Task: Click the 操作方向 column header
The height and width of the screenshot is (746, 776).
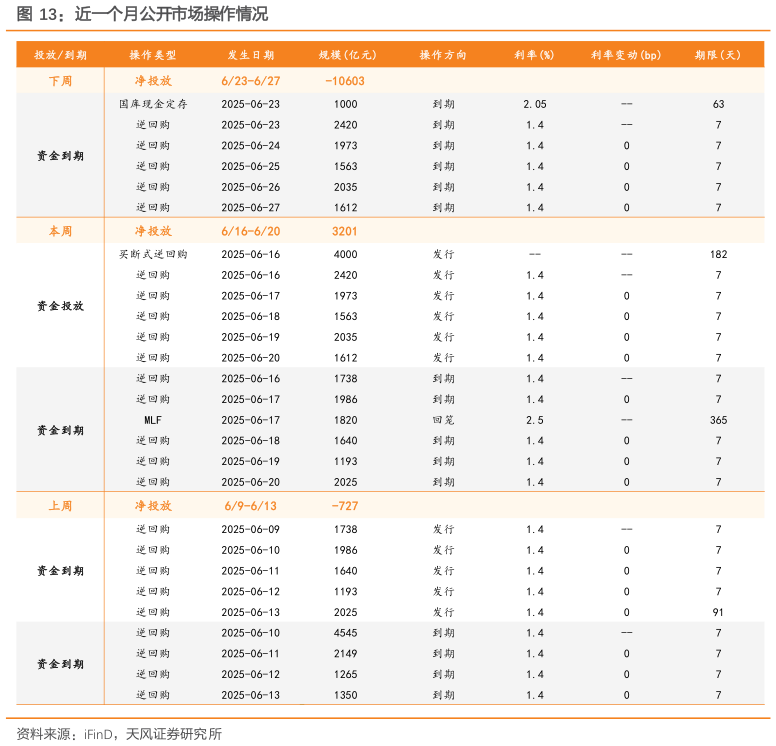Action: click(x=443, y=56)
